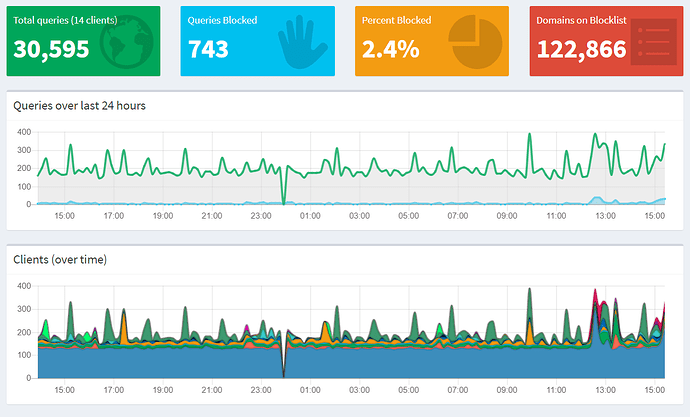Open the Queries Blocked label in blue card
Screen dimensions: 690x417
point(222,20)
